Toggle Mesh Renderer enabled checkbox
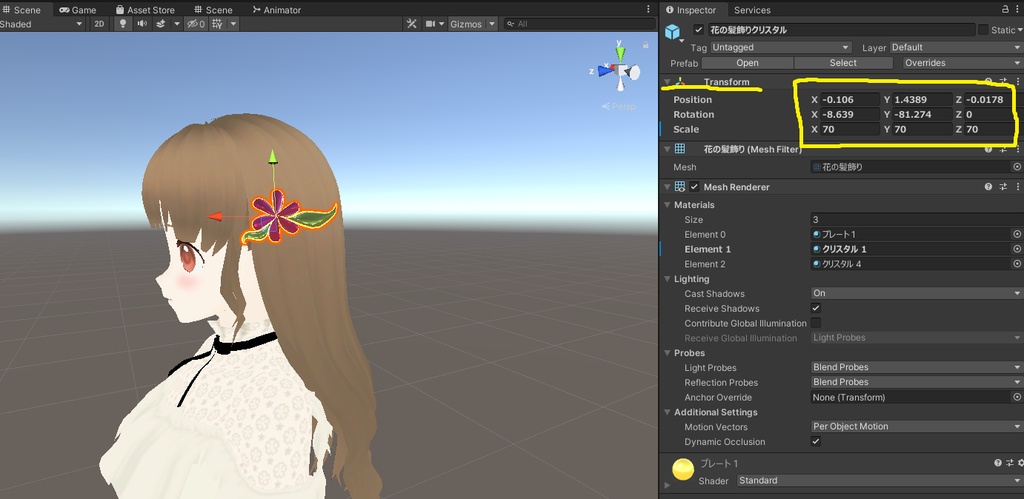Image resolution: width=1024 pixels, height=499 pixels. [x=694, y=187]
